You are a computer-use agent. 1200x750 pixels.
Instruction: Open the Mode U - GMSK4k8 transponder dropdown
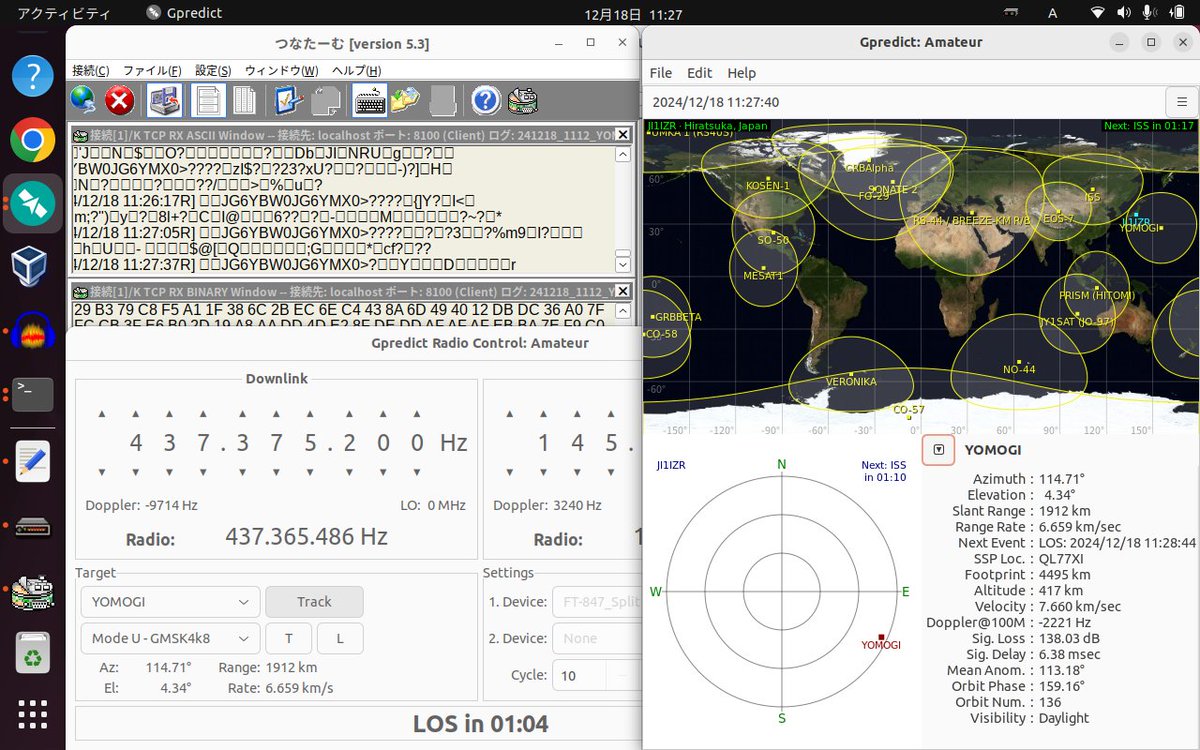[x=170, y=638]
